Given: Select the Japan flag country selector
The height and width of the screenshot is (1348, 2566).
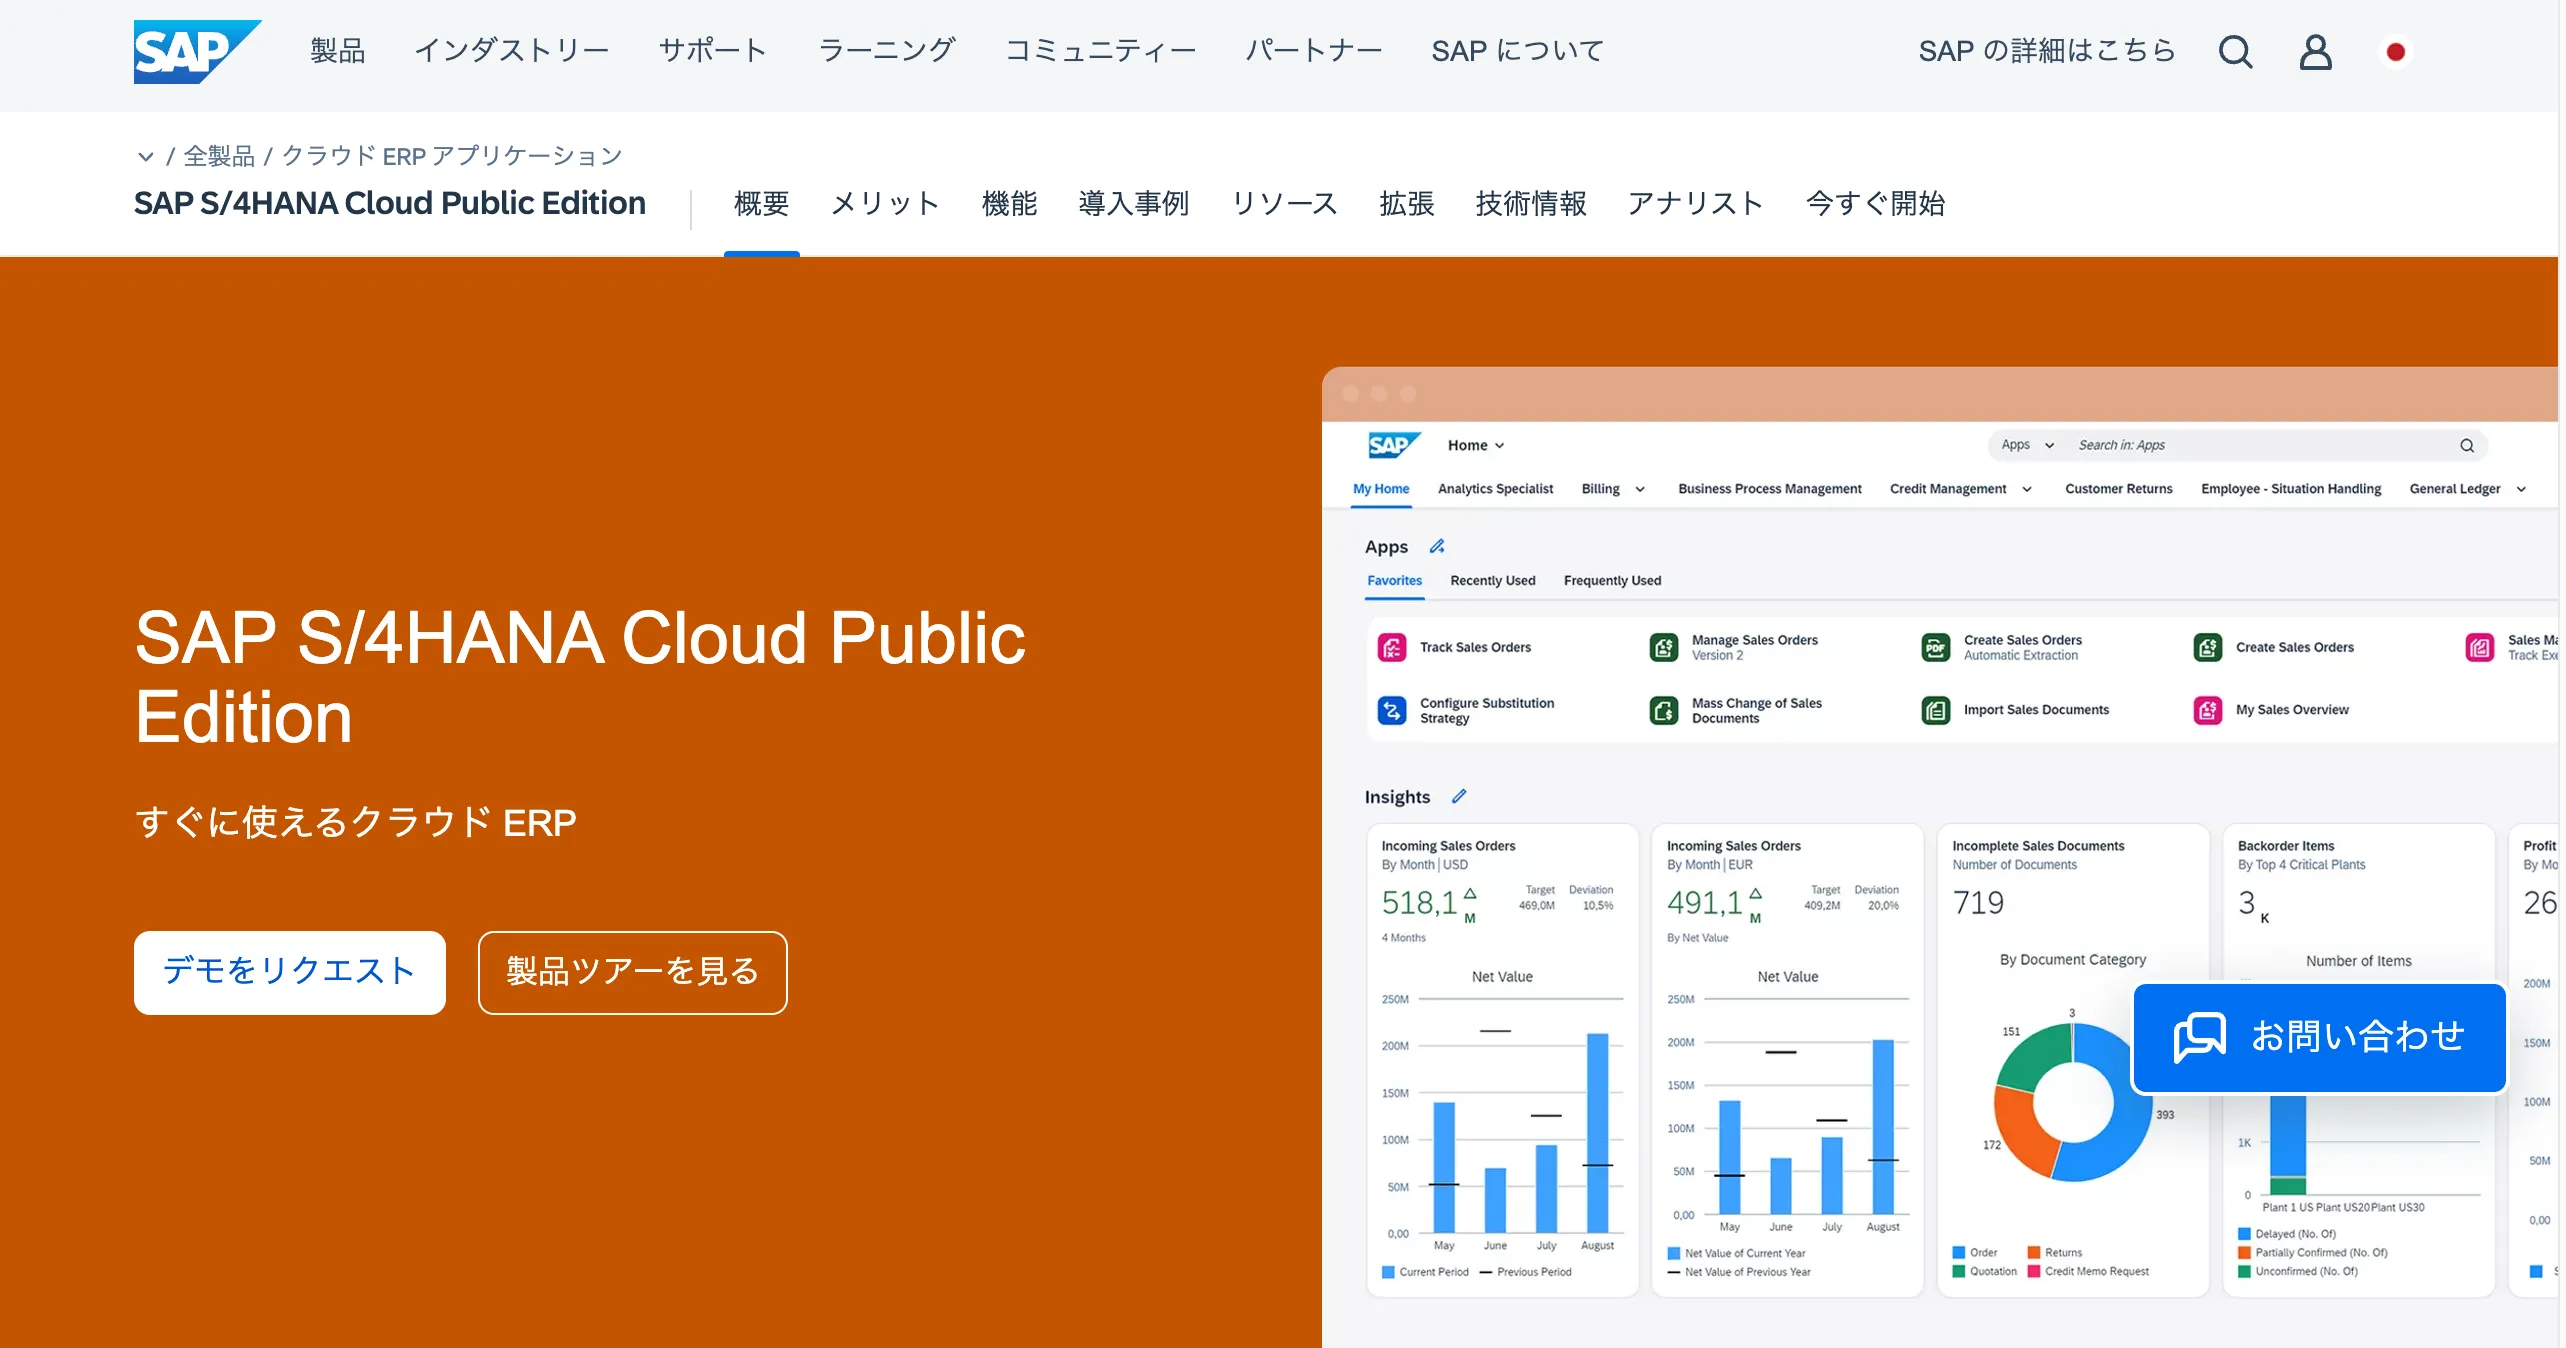Looking at the screenshot, I should [2395, 51].
